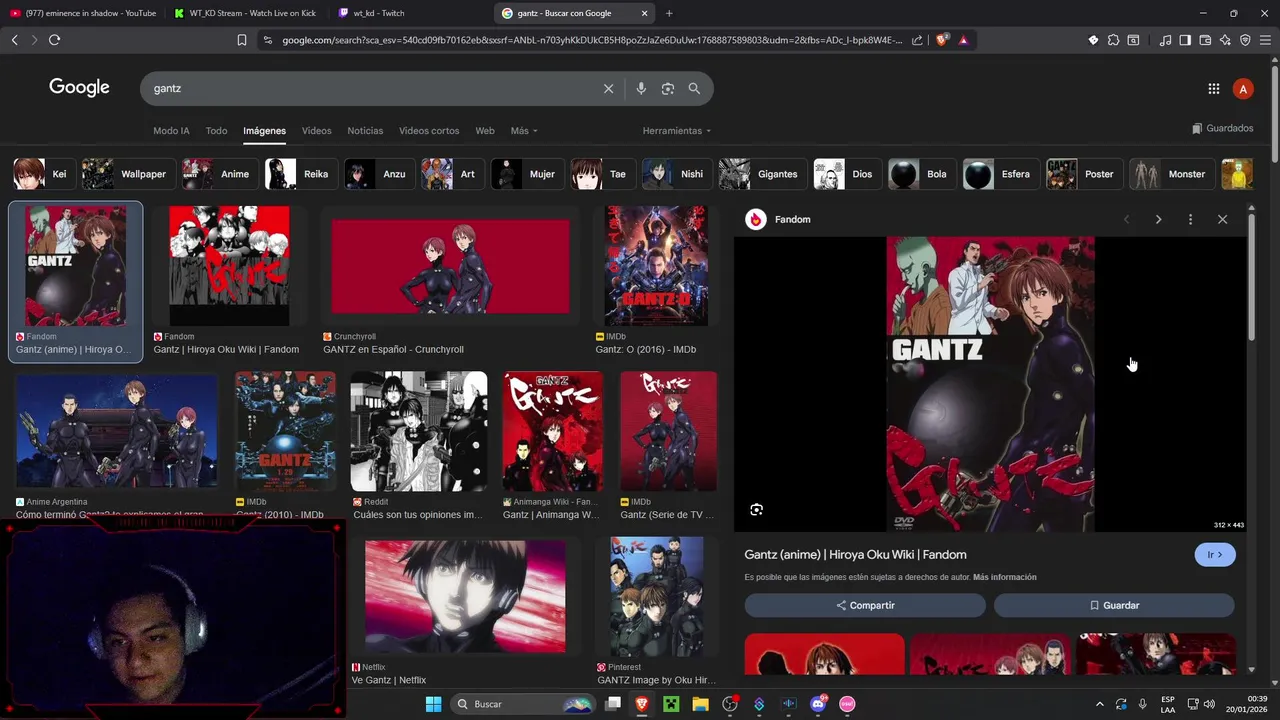The width and height of the screenshot is (1280, 720).
Task: Show next image in preview panel
Action: [1158, 219]
